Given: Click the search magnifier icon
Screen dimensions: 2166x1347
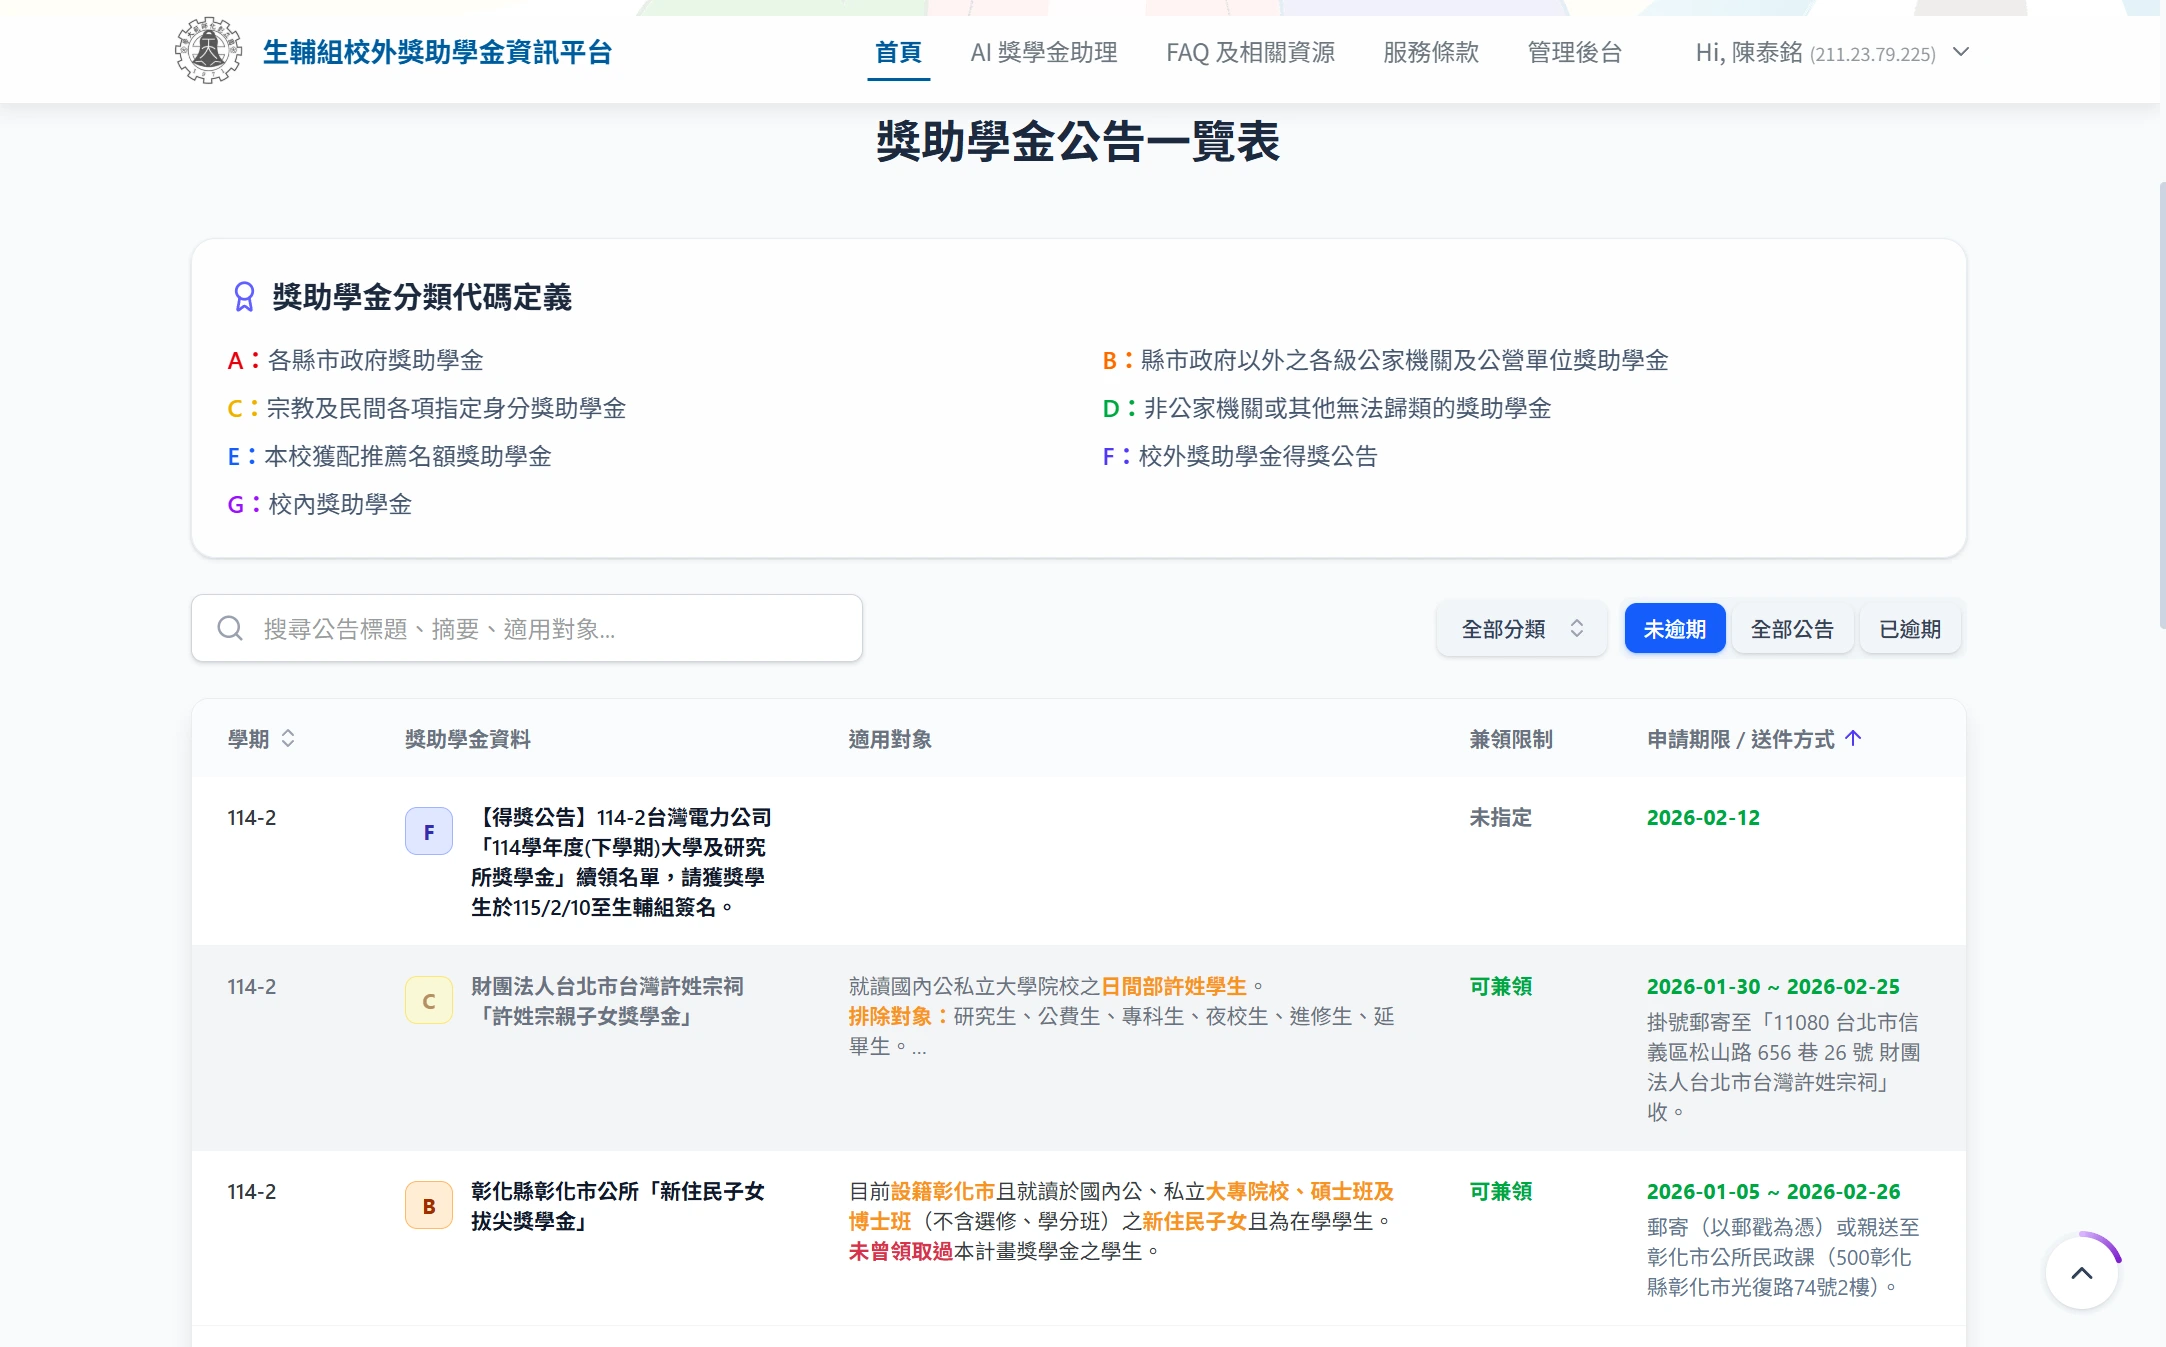Looking at the screenshot, I should [230, 628].
